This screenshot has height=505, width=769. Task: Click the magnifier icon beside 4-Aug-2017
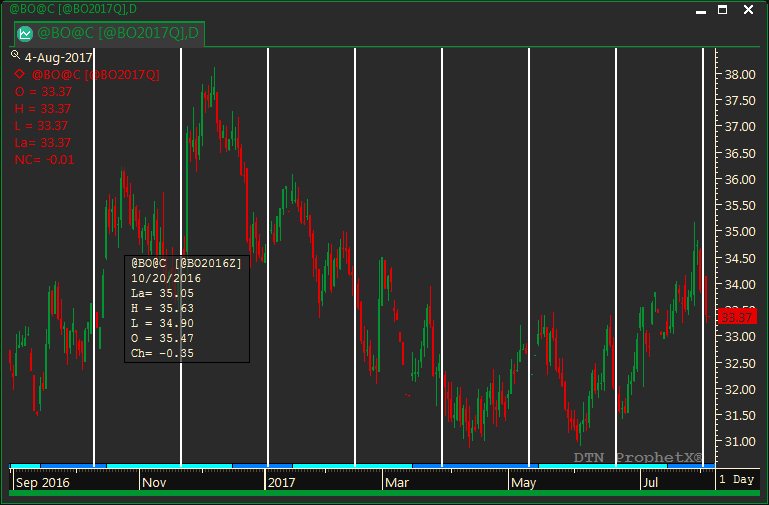coord(16,55)
